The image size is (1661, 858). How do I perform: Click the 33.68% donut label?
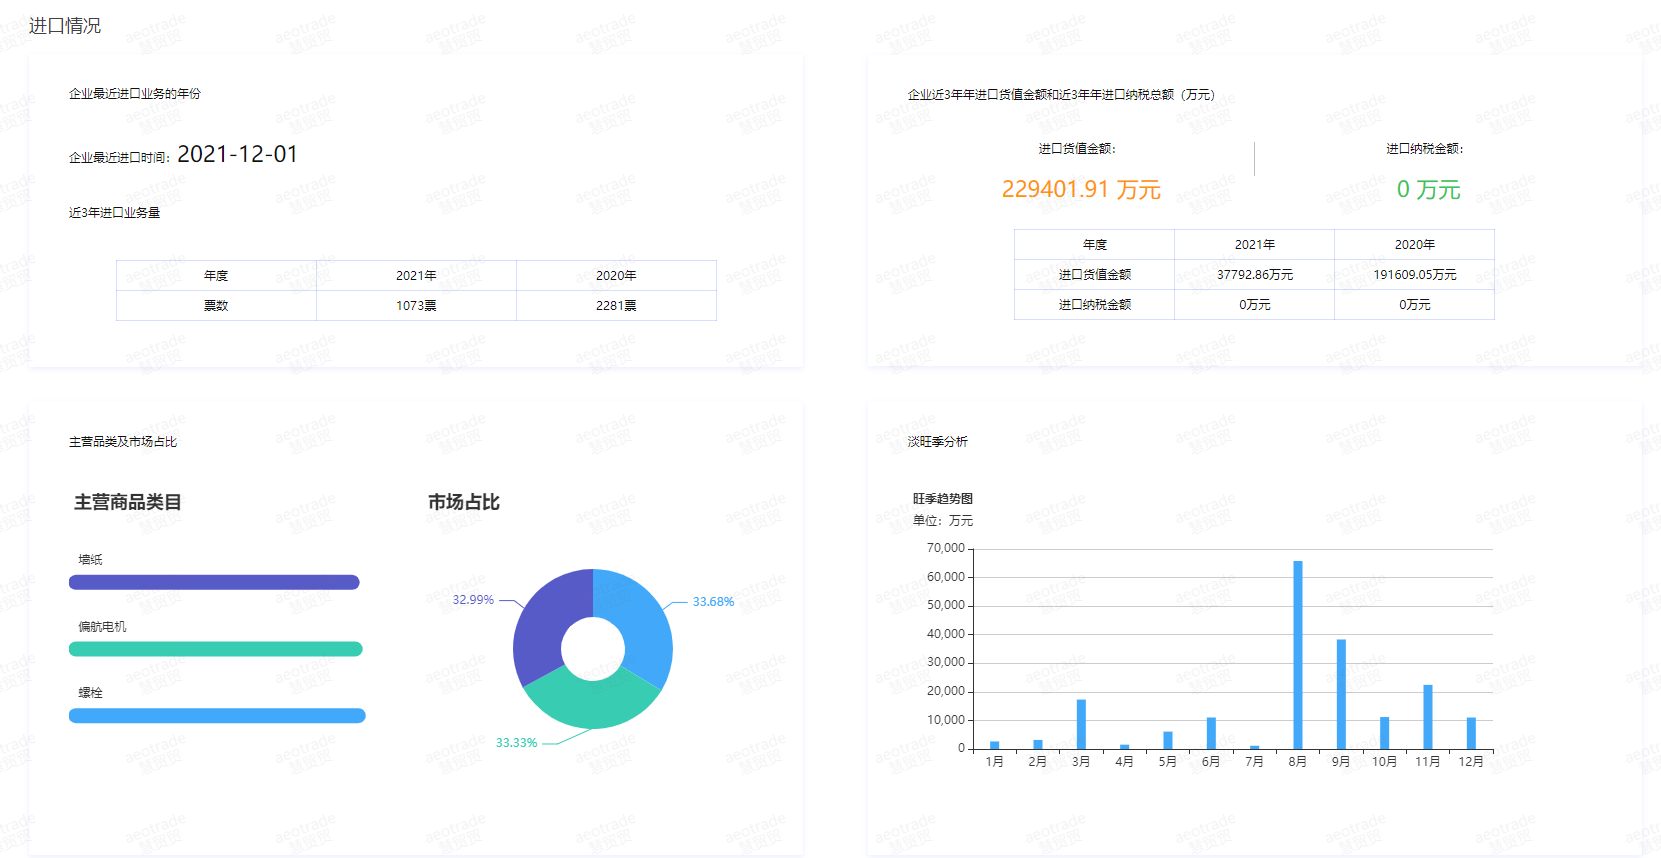(x=713, y=602)
